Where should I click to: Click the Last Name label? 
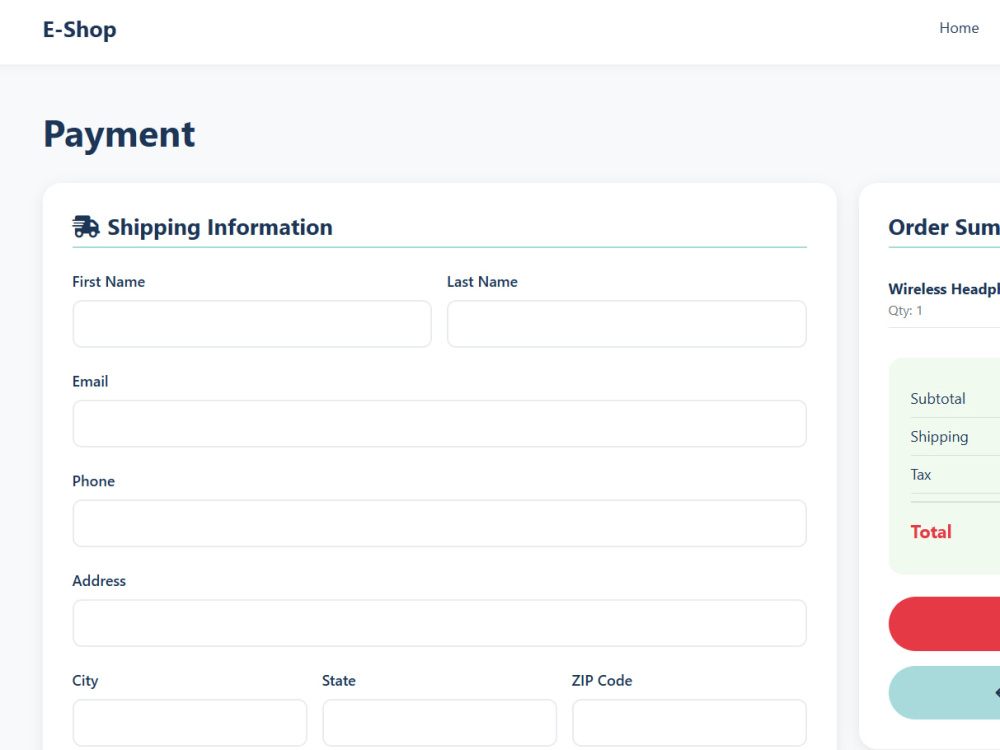[482, 282]
